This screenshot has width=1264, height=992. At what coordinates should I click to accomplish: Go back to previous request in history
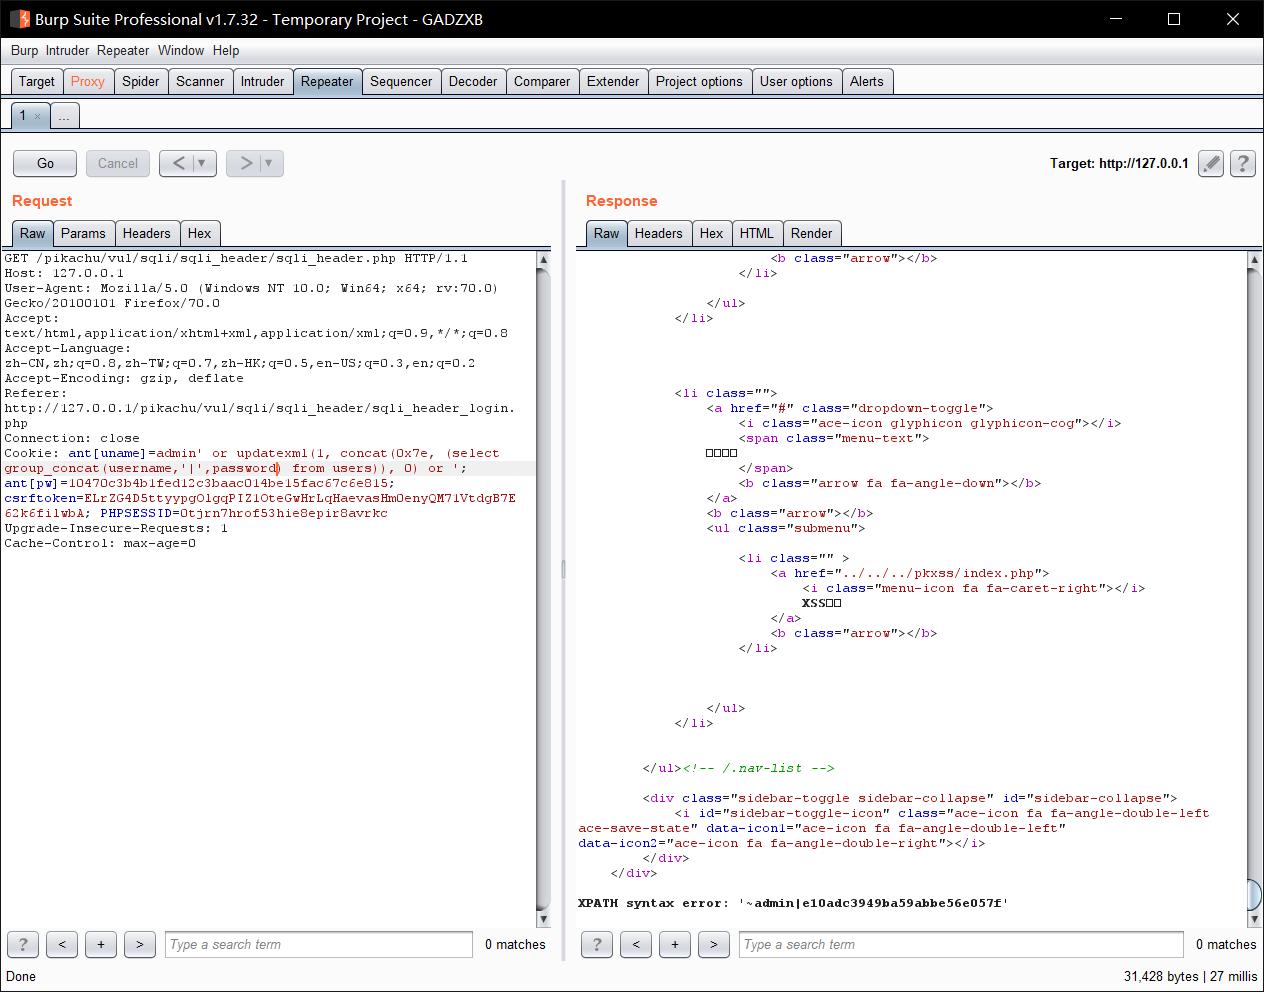pyautogui.click(x=178, y=163)
